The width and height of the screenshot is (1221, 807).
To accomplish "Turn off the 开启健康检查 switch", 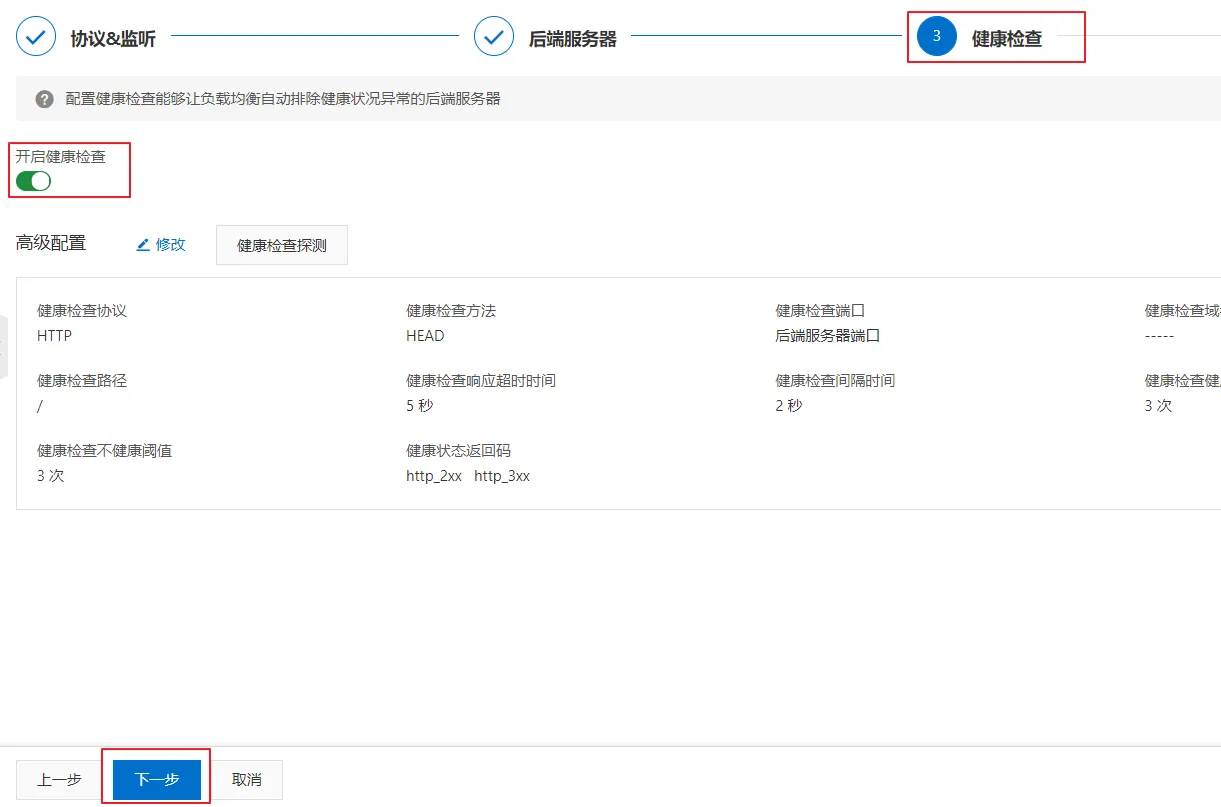I will click(x=33, y=181).
